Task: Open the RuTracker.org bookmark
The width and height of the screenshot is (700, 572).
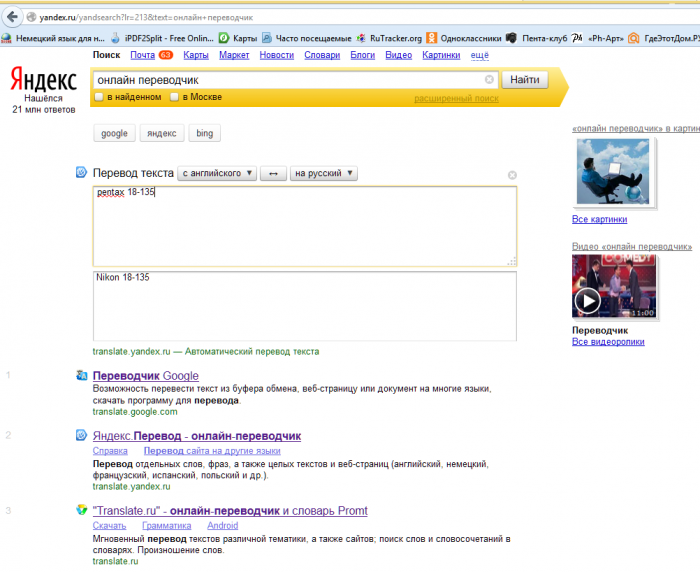Action: click(x=389, y=38)
